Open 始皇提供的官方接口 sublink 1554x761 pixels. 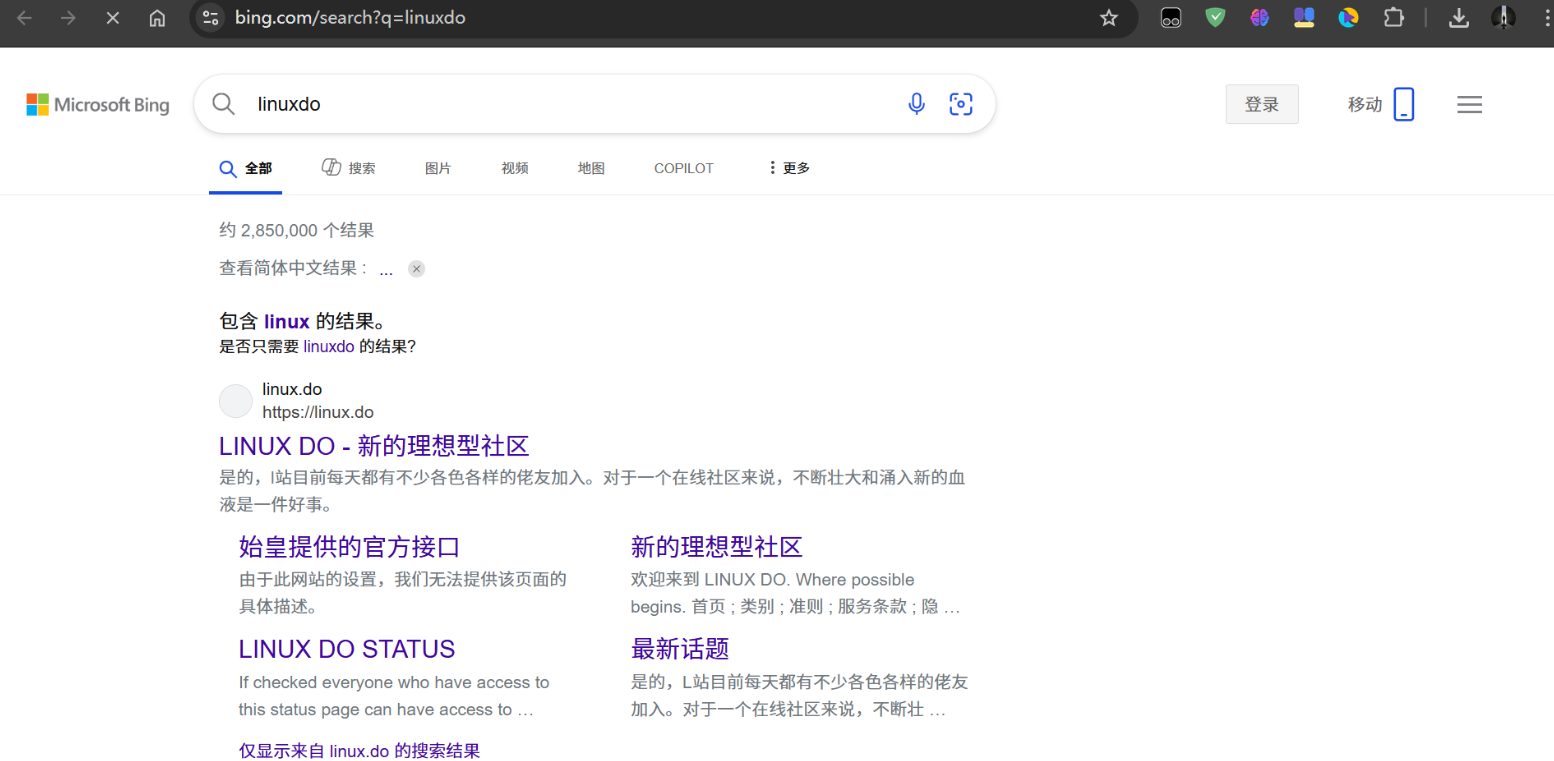[x=350, y=547]
